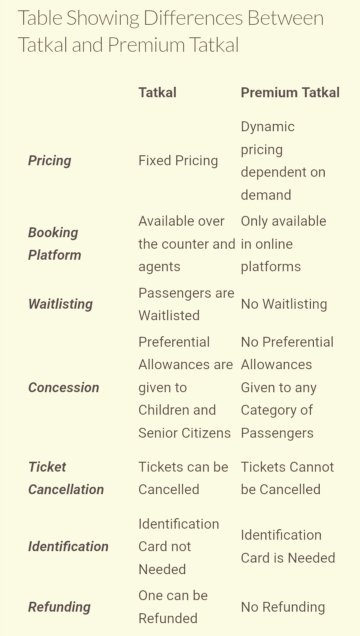Select the Premium Tatkal column header
The image size is (360, 636).
pyautogui.click(x=290, y=92)
